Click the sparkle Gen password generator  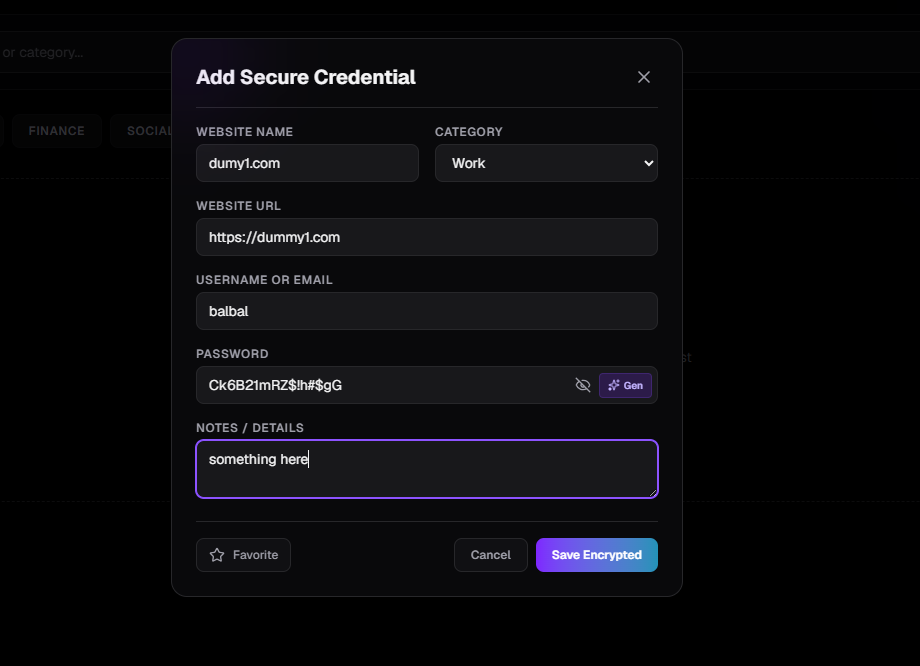625,386
